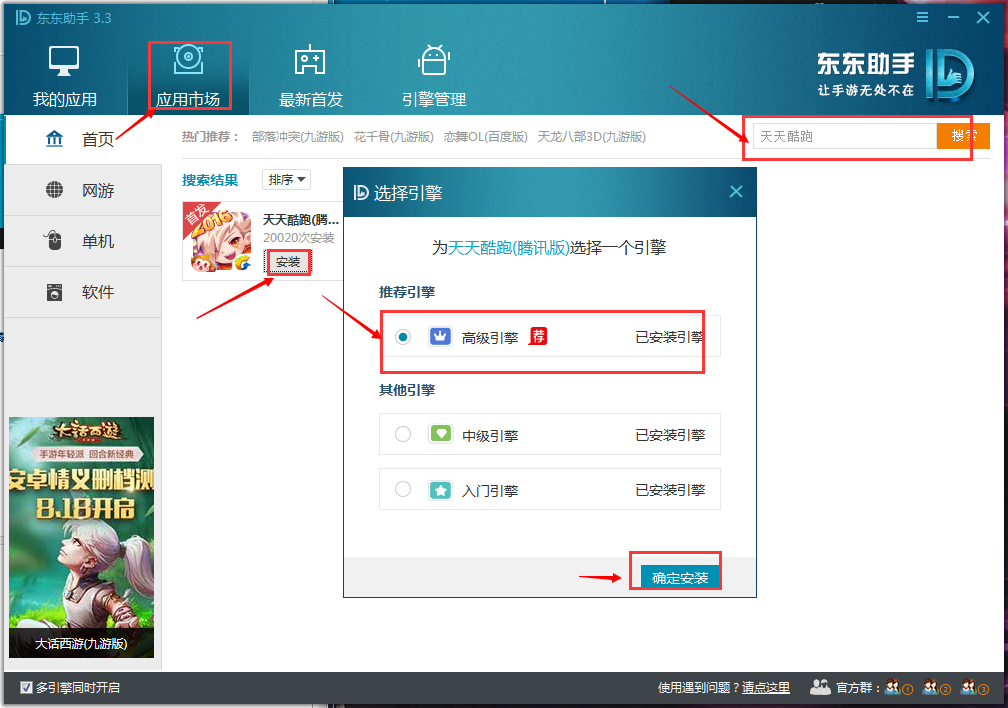Open 大话西游(九游版) advertisement banner
The height and width of the screenshot is (708, 1008).
tap(82, 537)
